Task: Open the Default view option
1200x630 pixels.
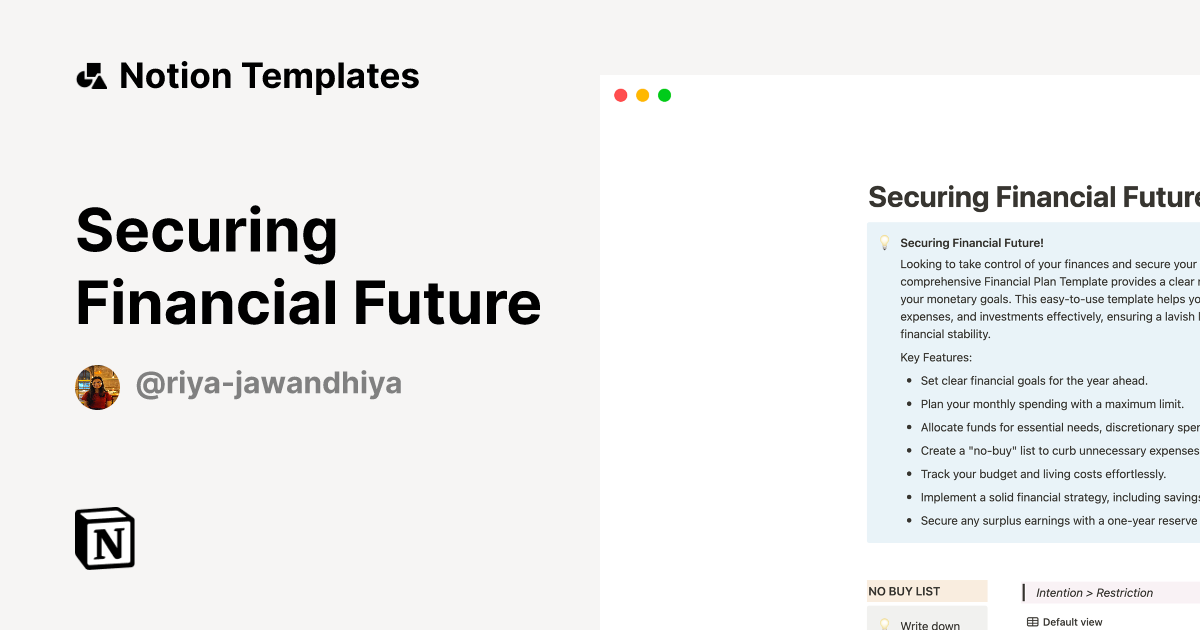Action: click(x=1070, y=621)
